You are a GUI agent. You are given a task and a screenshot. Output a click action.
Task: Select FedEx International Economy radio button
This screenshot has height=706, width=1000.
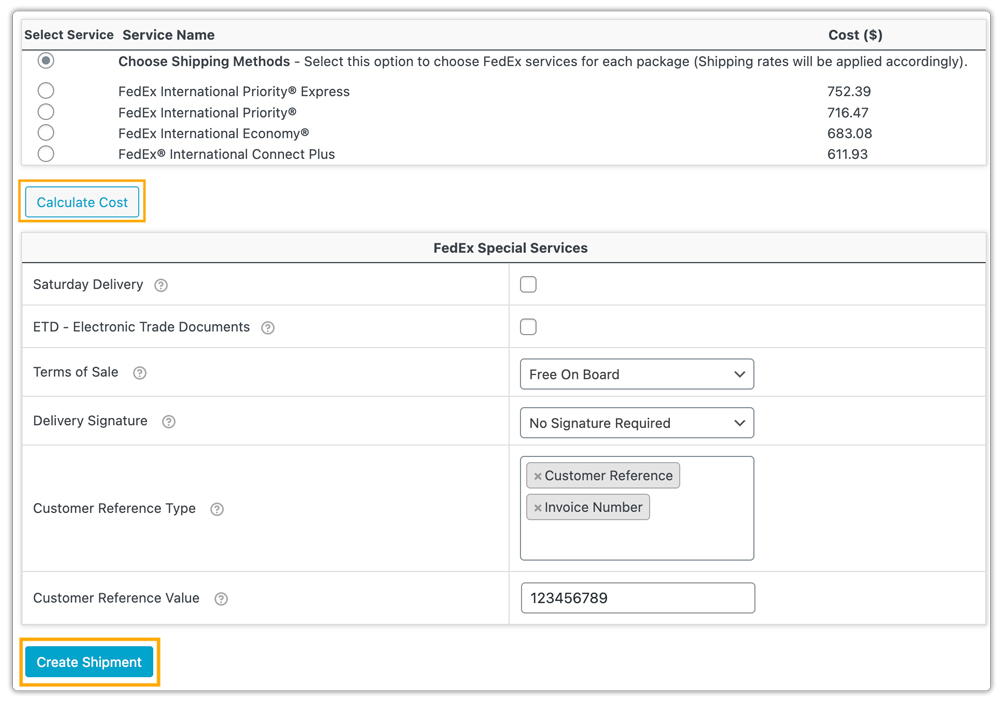[x=46, y=133]
